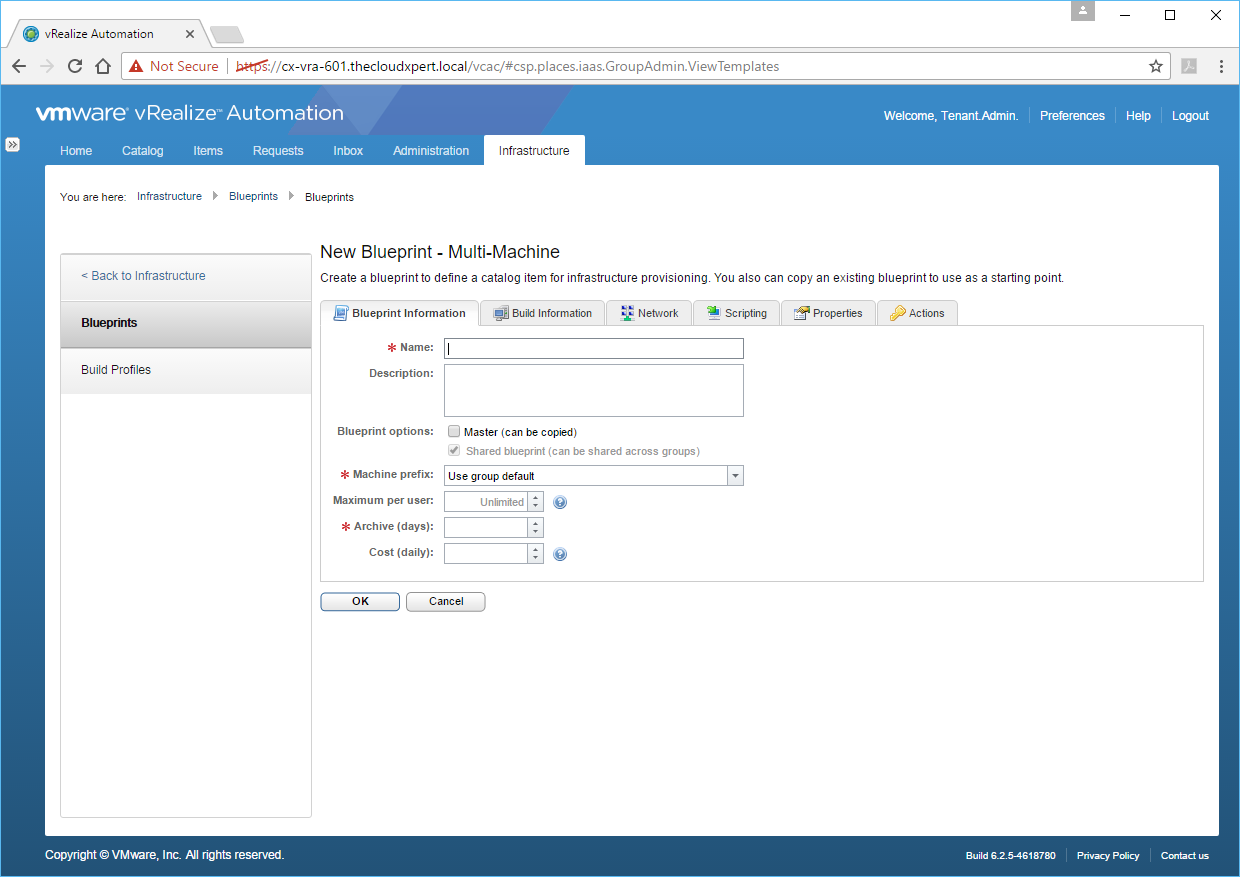This screenshot has width=1240, height=877.
Task: Bookmark page with the star icon
Action: click(1156, 66)
